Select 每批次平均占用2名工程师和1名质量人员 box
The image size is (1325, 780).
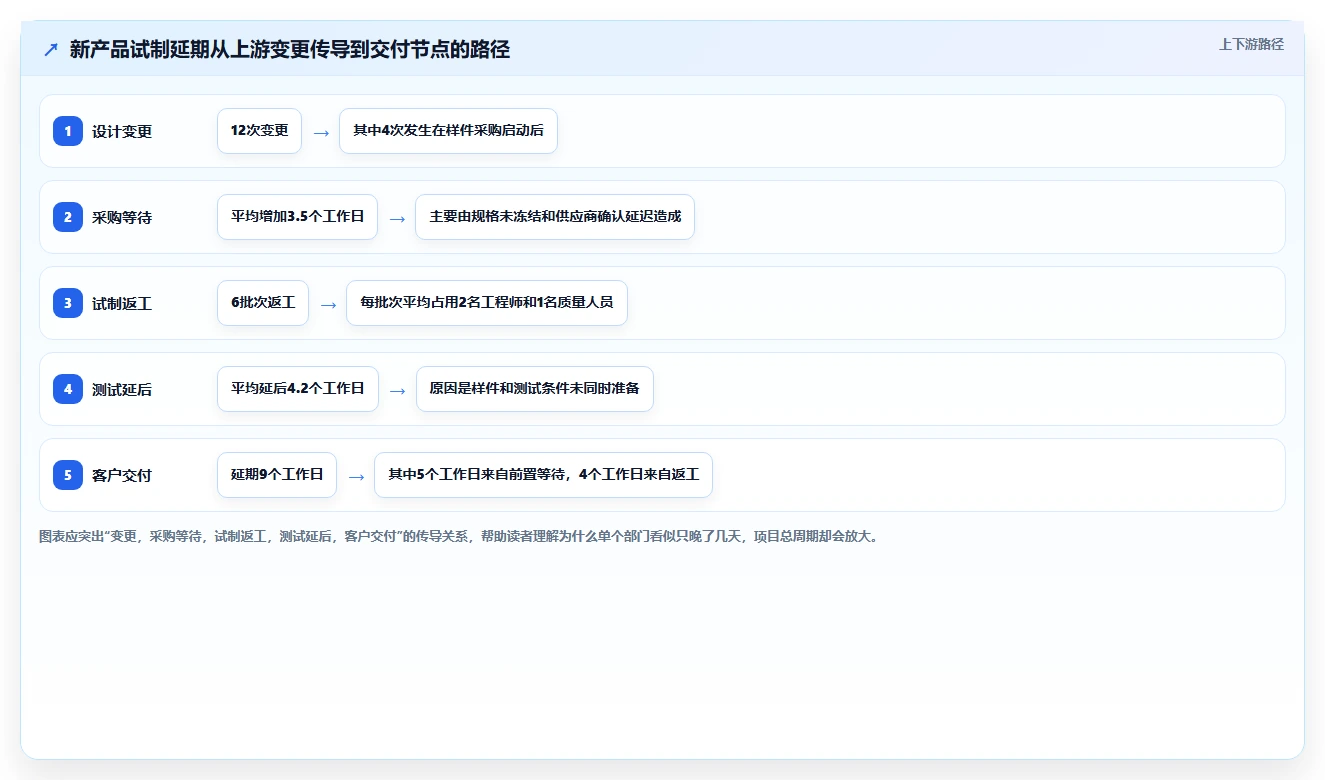point(487,303)
